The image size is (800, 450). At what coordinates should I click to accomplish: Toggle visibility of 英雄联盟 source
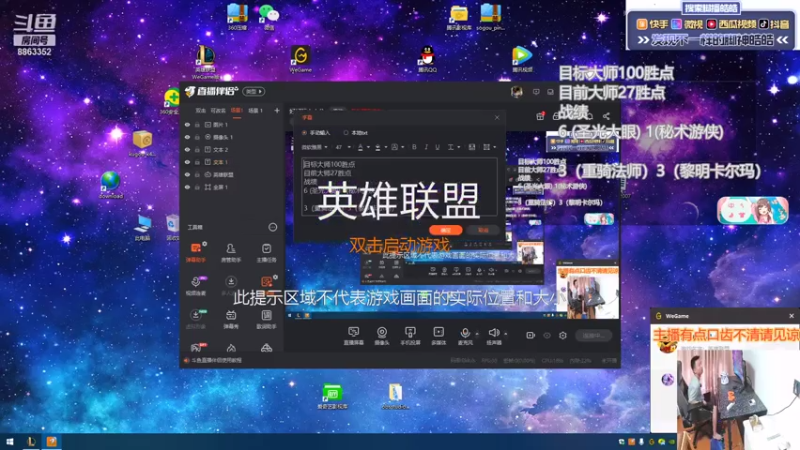pyautogui.click(x=187, y=174)
